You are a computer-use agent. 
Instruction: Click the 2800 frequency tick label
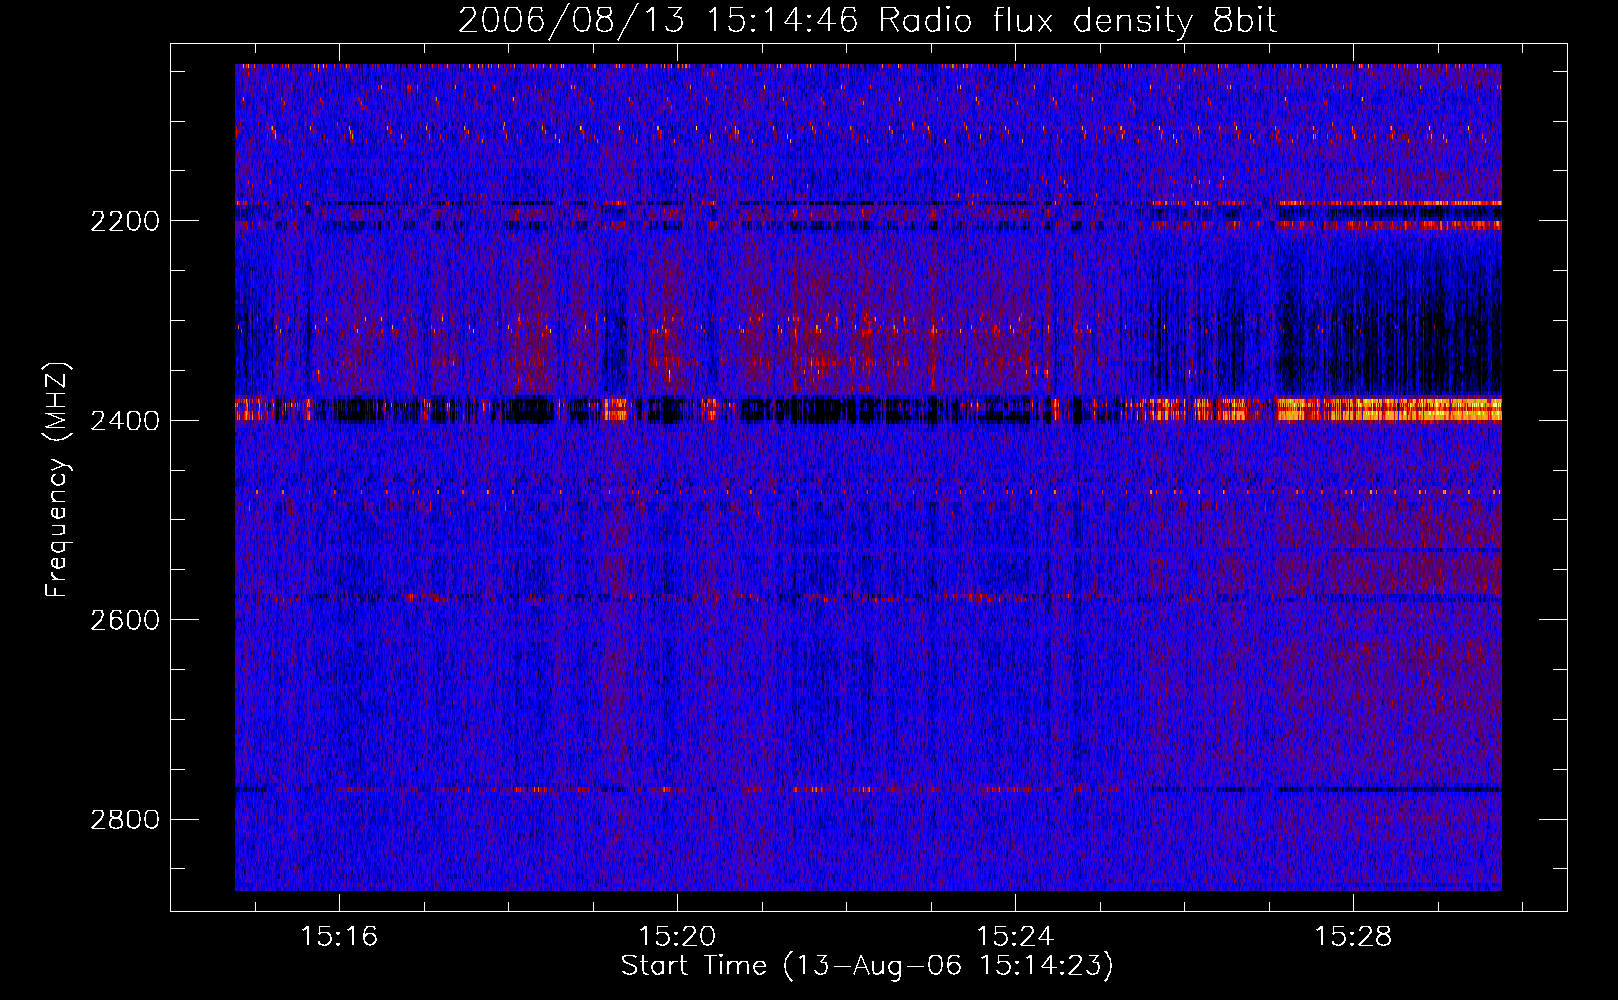125,820
